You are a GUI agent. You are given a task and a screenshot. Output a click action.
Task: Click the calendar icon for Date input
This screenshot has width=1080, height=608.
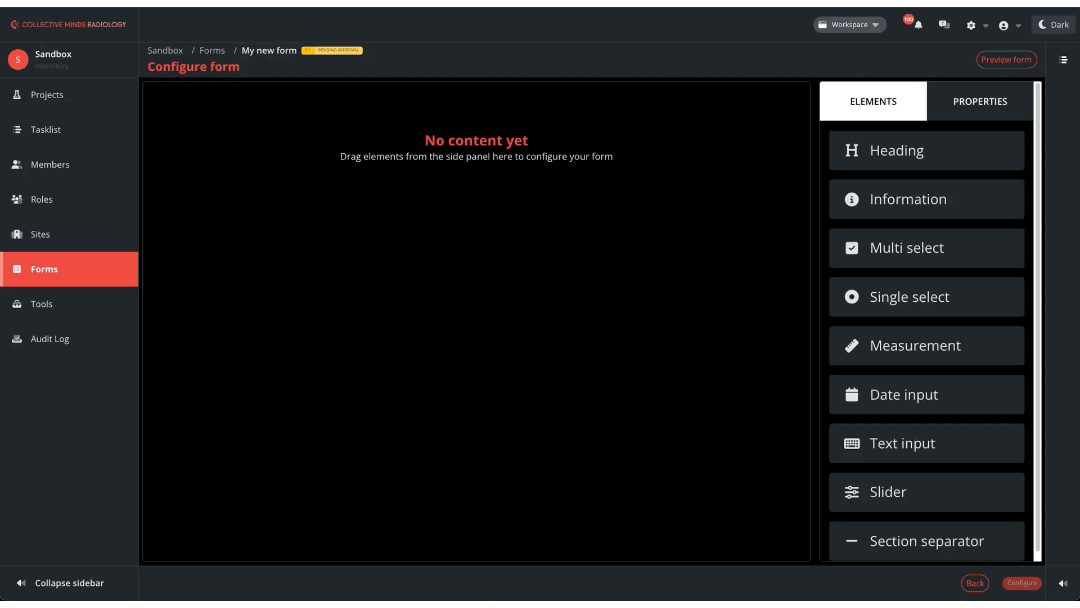(852, 395)
